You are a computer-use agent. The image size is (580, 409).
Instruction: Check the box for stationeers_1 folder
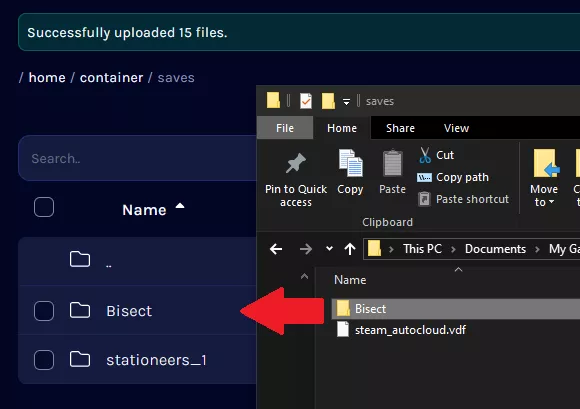(x=44, y=360)
